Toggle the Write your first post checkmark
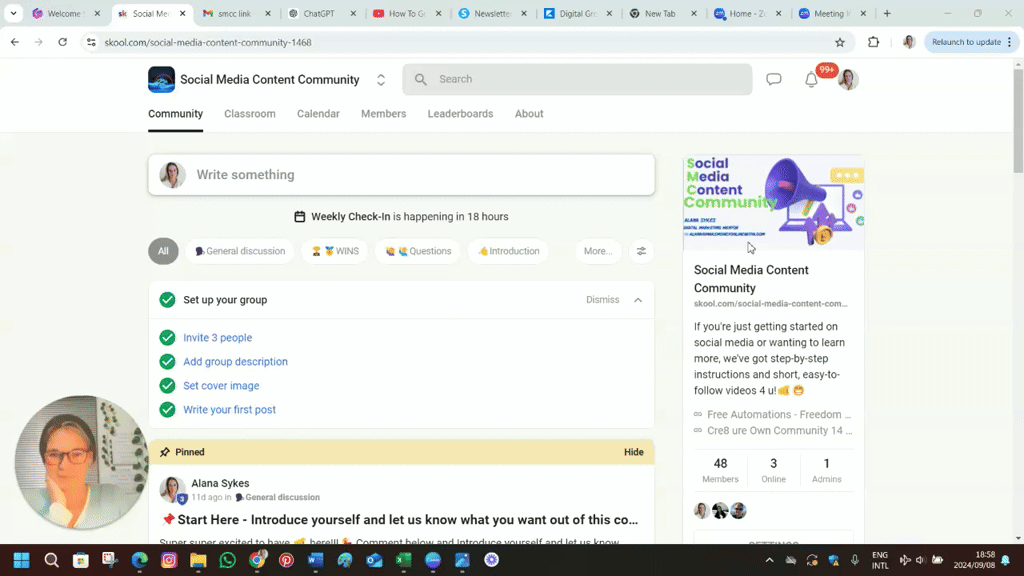The image size is (1024, 576). click(x=167, y=409)
